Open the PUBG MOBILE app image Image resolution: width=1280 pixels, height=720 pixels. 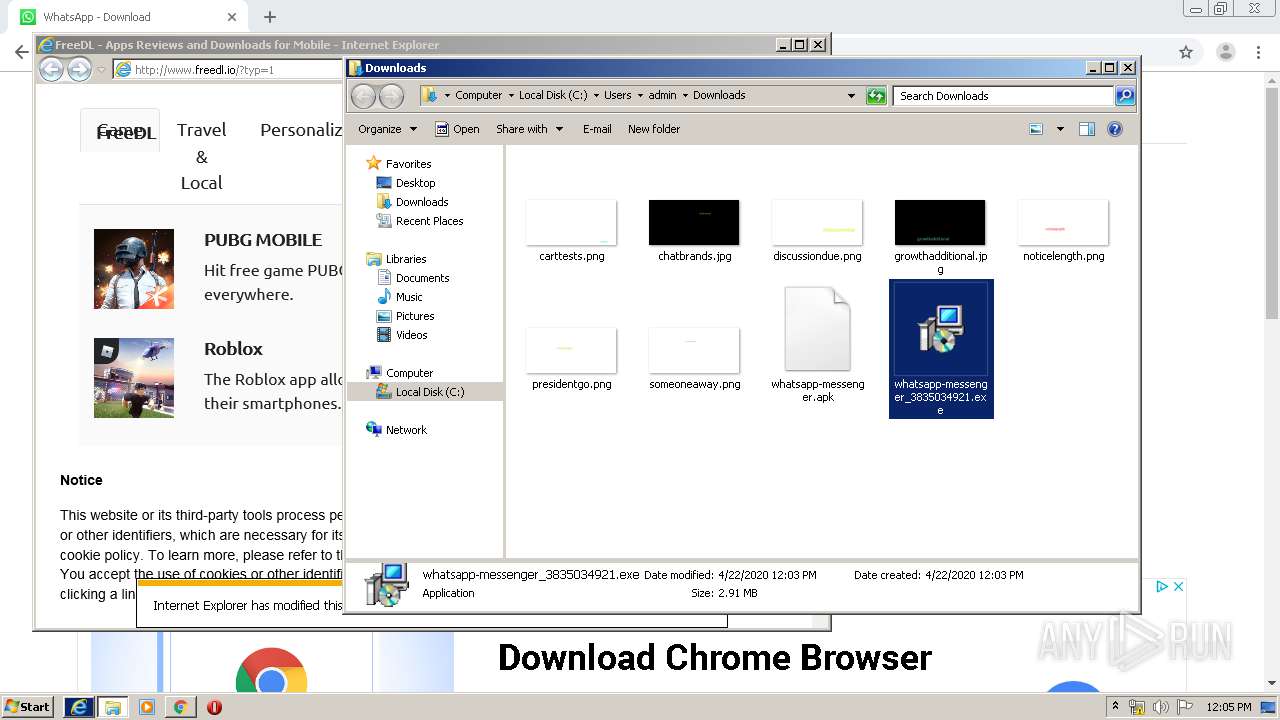click(x=134, y=269)
